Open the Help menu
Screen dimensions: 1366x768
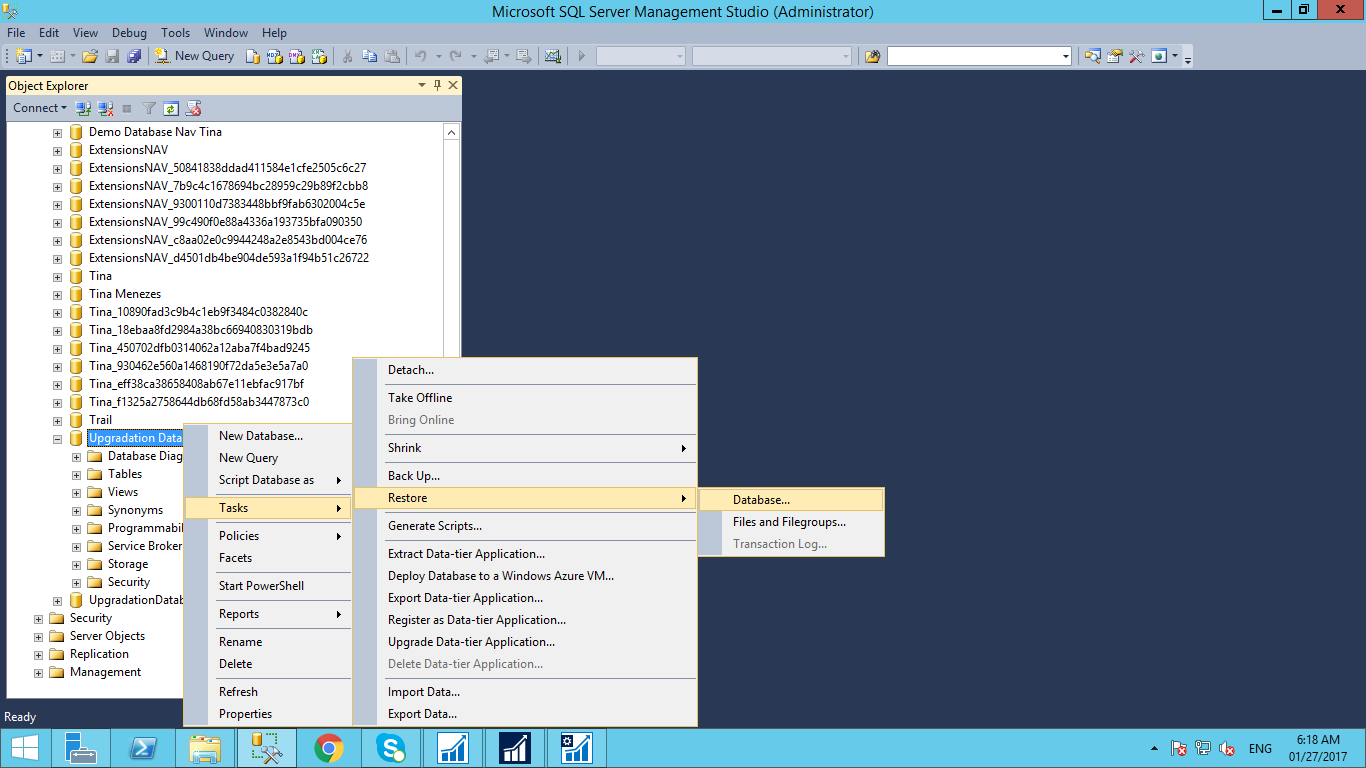(x=274, y=33)
